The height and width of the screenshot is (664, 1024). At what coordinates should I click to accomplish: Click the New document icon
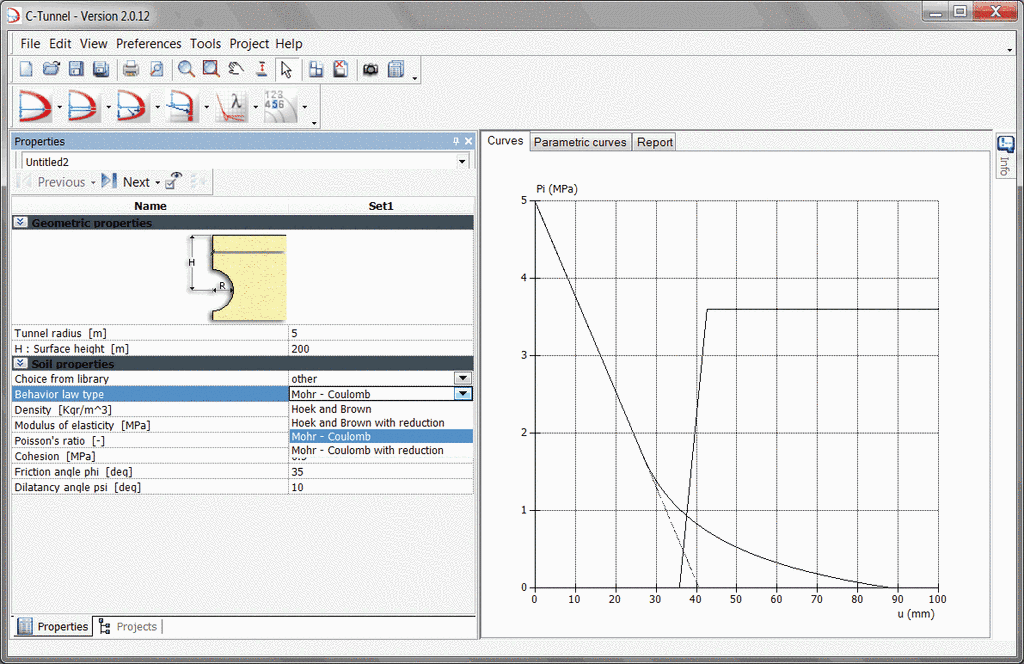(x=26, y=69)
